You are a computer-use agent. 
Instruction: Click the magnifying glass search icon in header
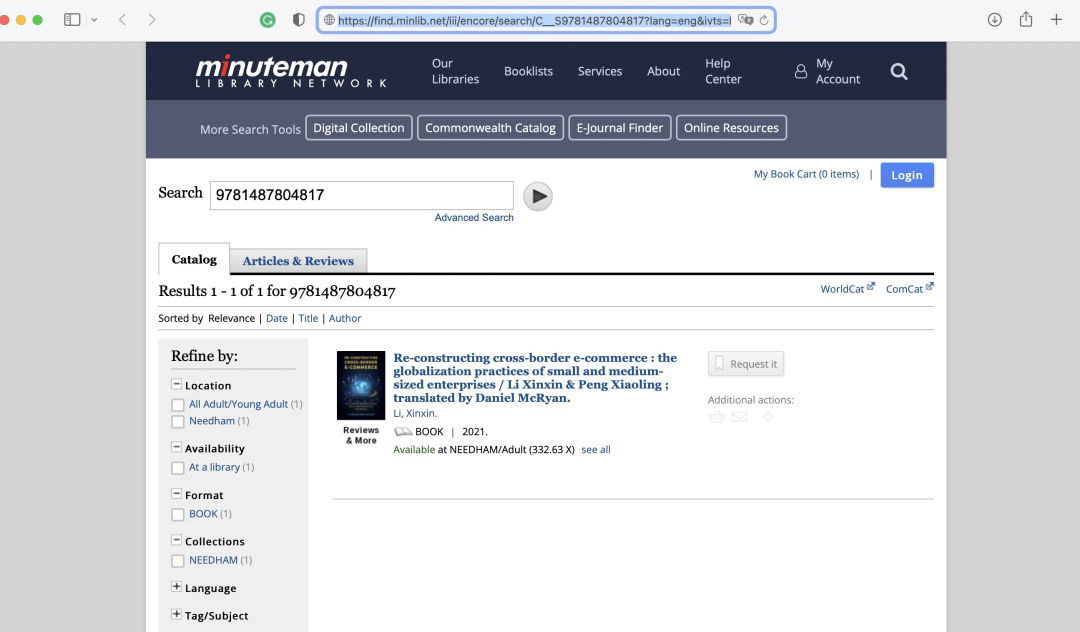click(x=899, y=71)
